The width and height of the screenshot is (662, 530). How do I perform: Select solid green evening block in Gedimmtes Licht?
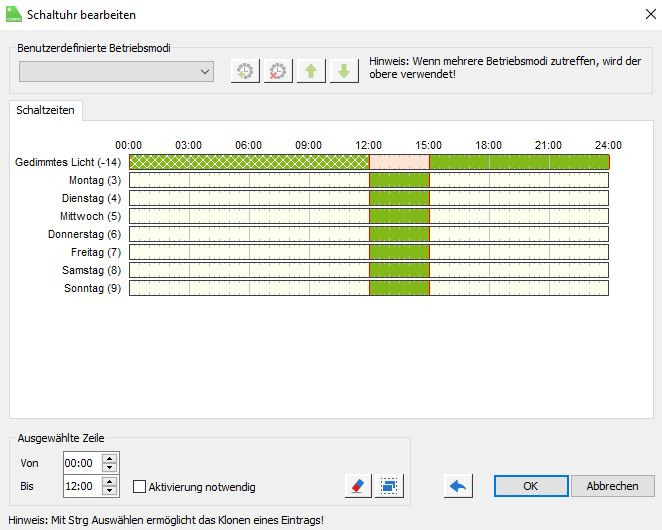[519, 162]
